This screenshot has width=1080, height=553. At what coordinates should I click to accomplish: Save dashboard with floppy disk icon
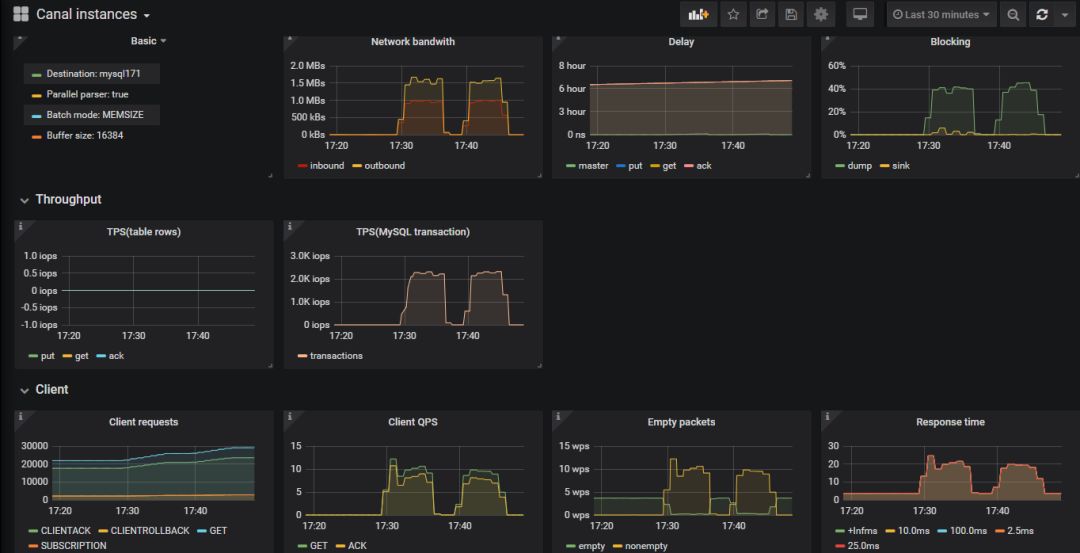(791, 14)
